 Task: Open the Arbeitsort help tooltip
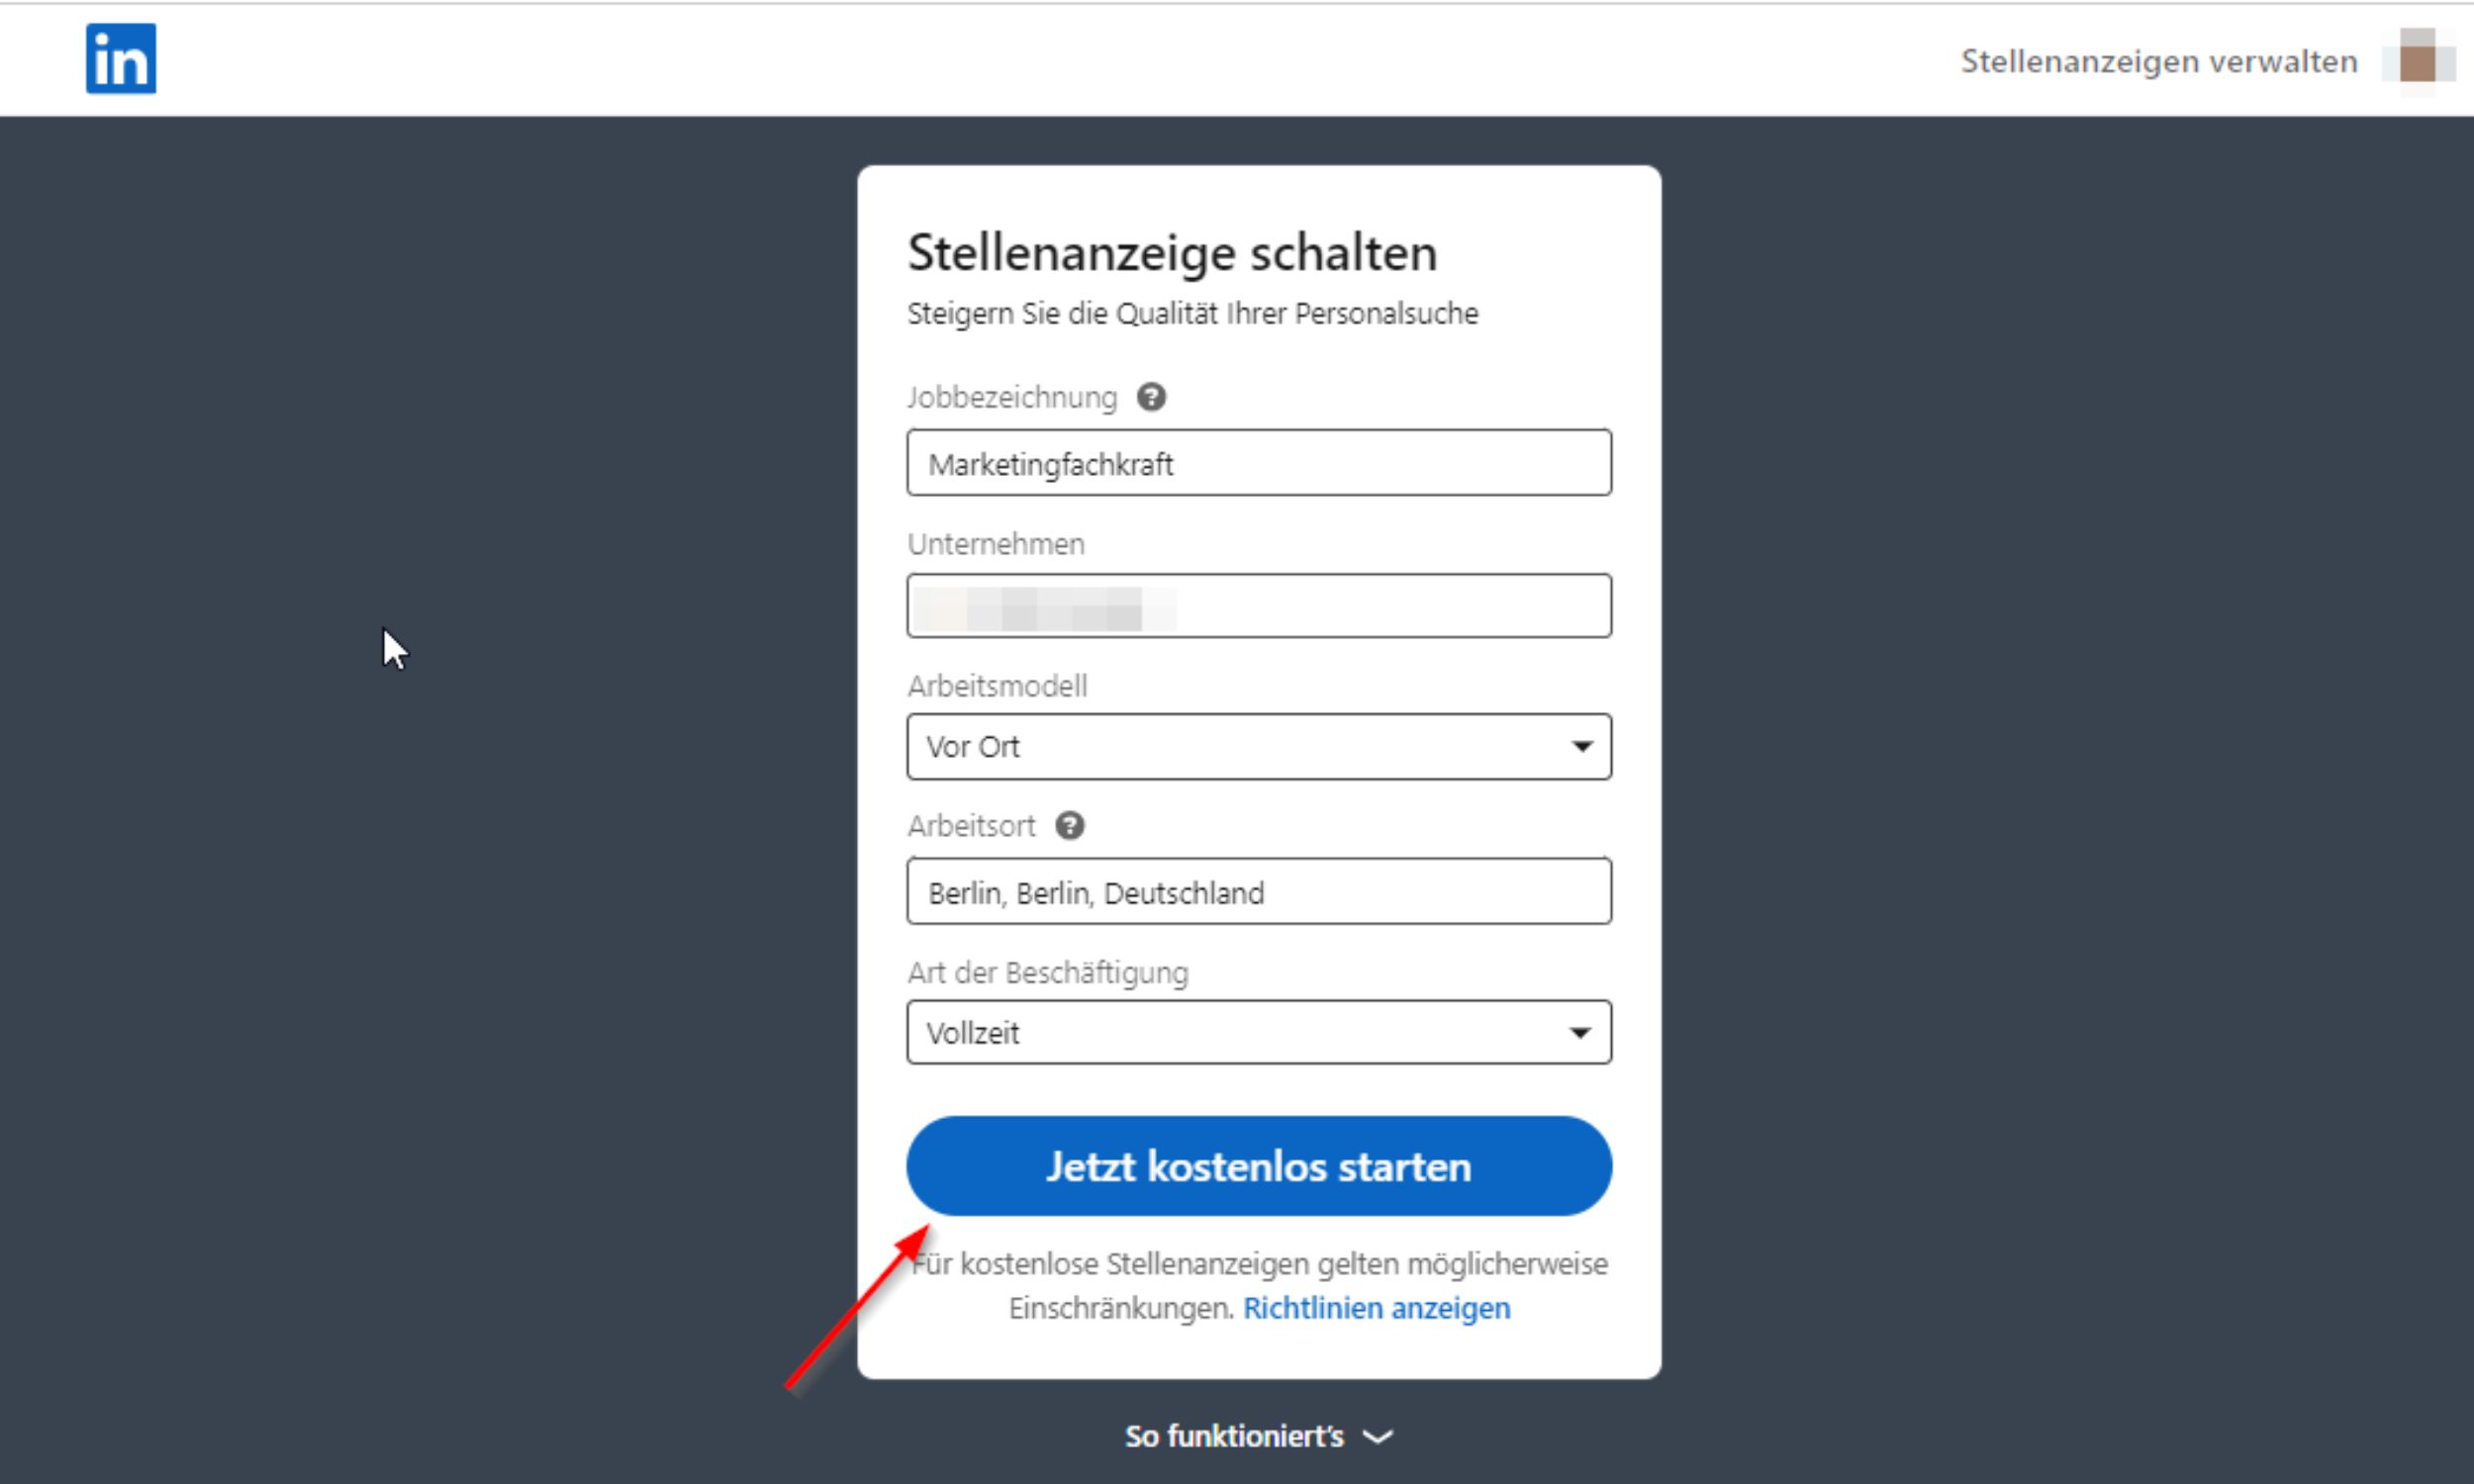click(1069, 825)
